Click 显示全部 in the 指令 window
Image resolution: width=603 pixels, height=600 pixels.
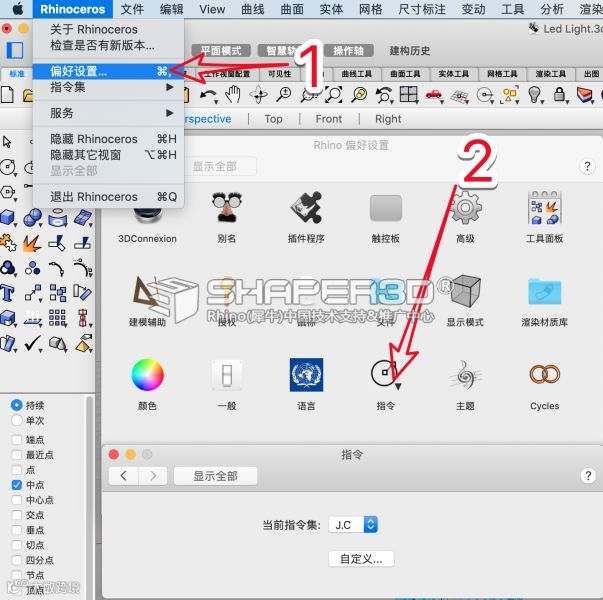tap(215, 476)
